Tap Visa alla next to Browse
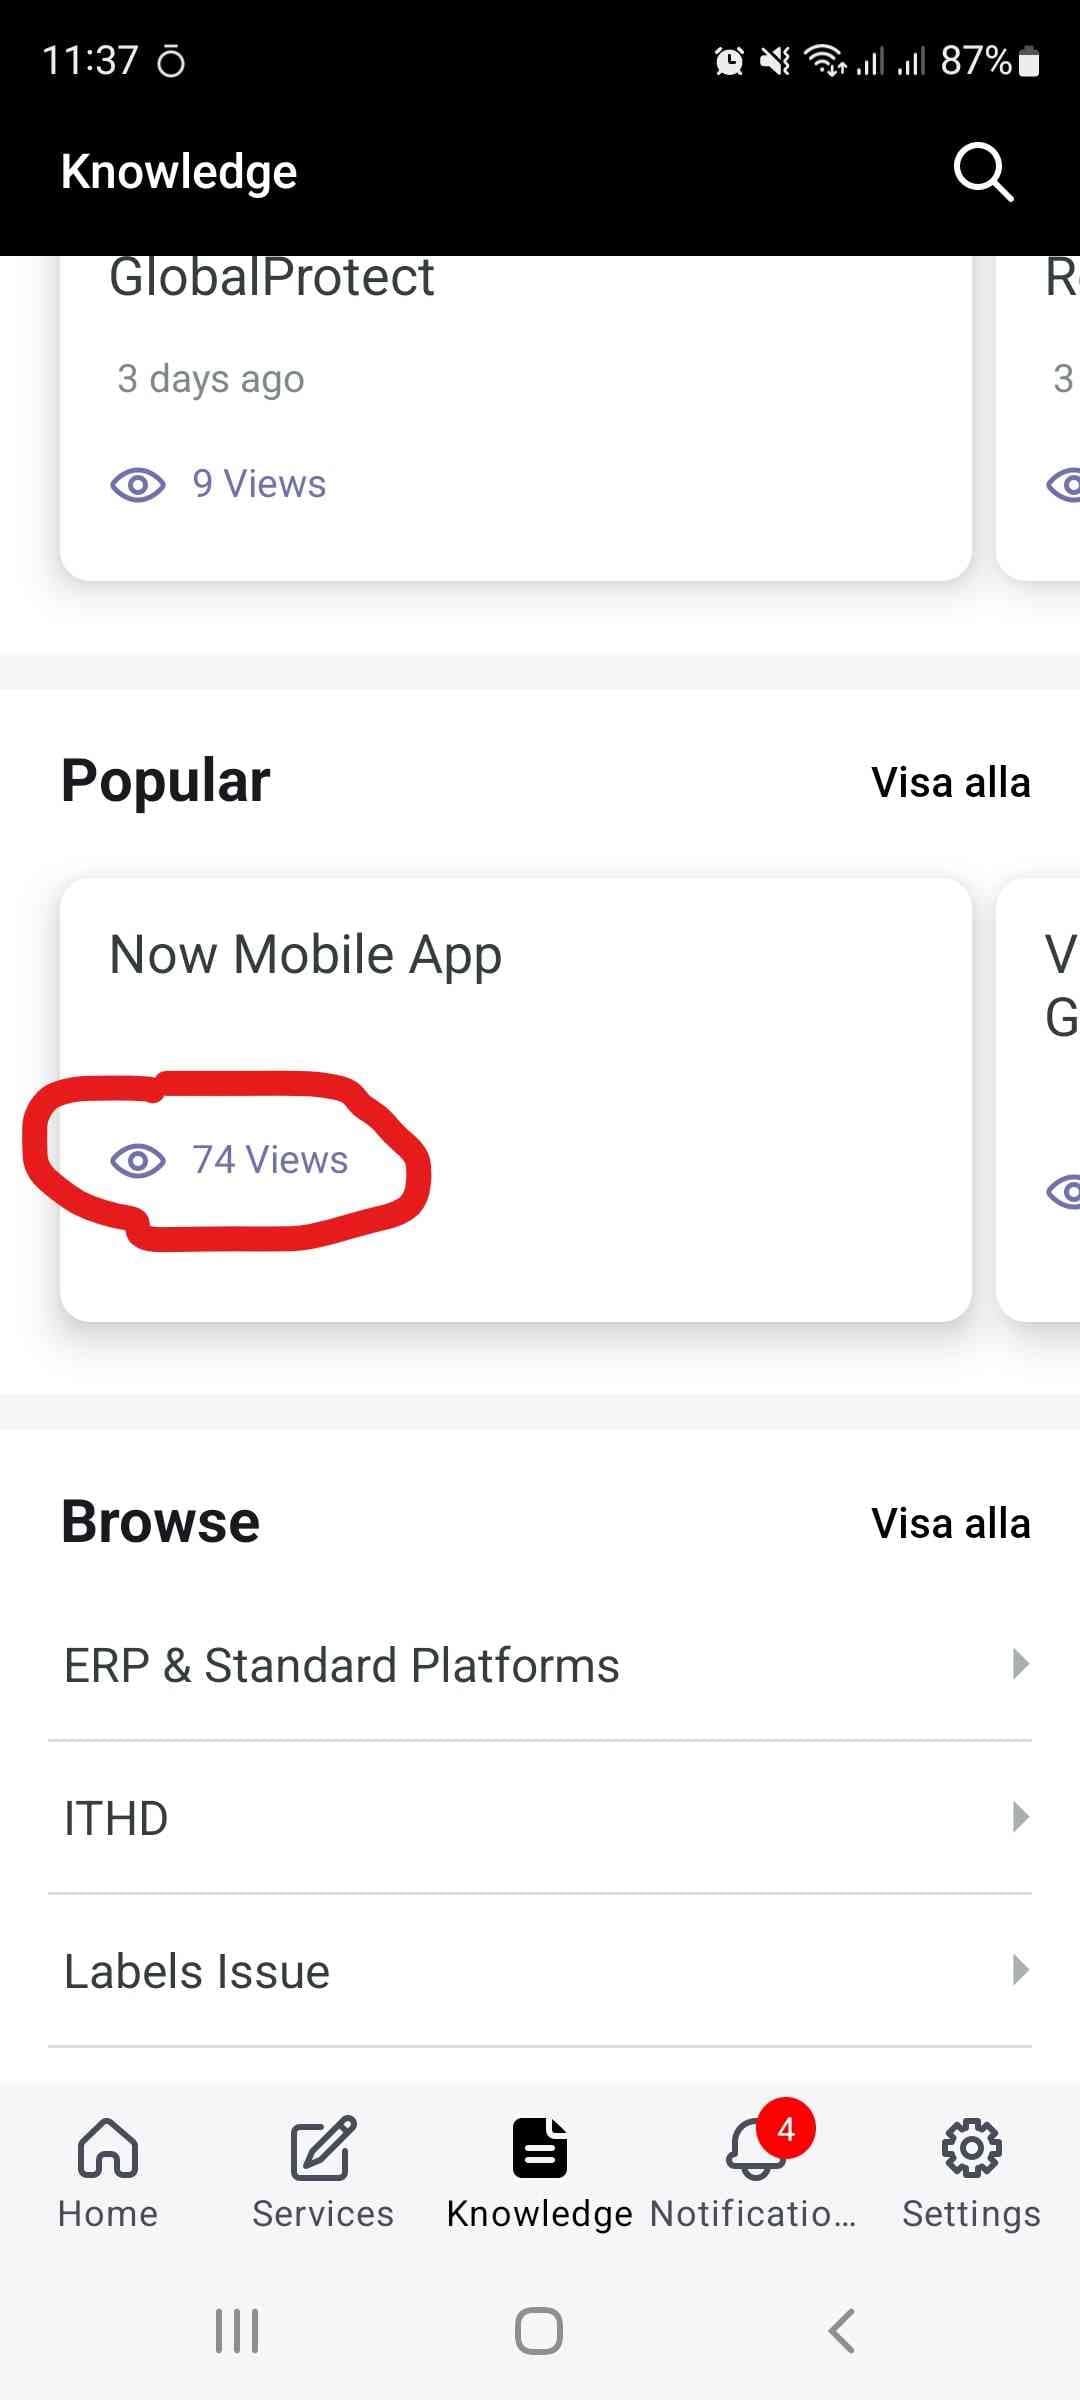The height and width of the screenshot is (2400, 1080). click(951, 1524)
